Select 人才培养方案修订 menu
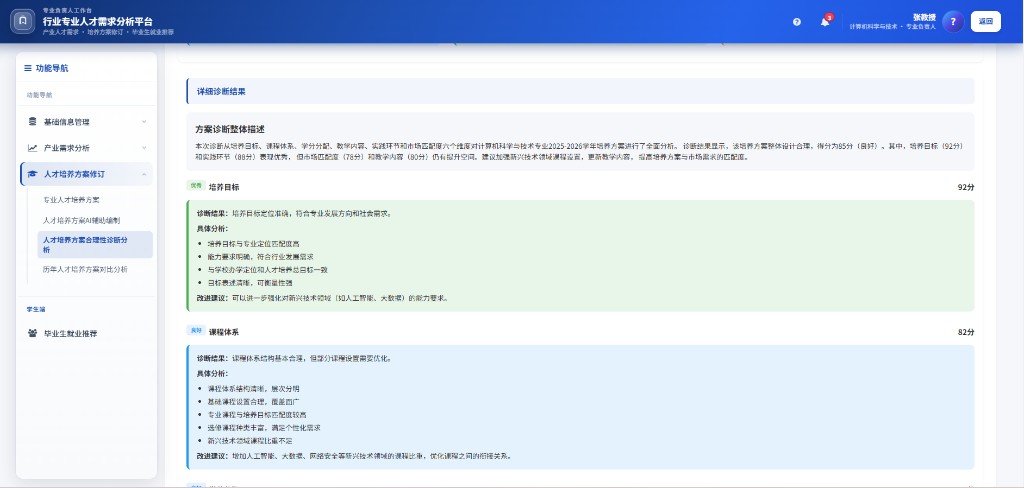 pyautogui.click(x=86, y=174)
